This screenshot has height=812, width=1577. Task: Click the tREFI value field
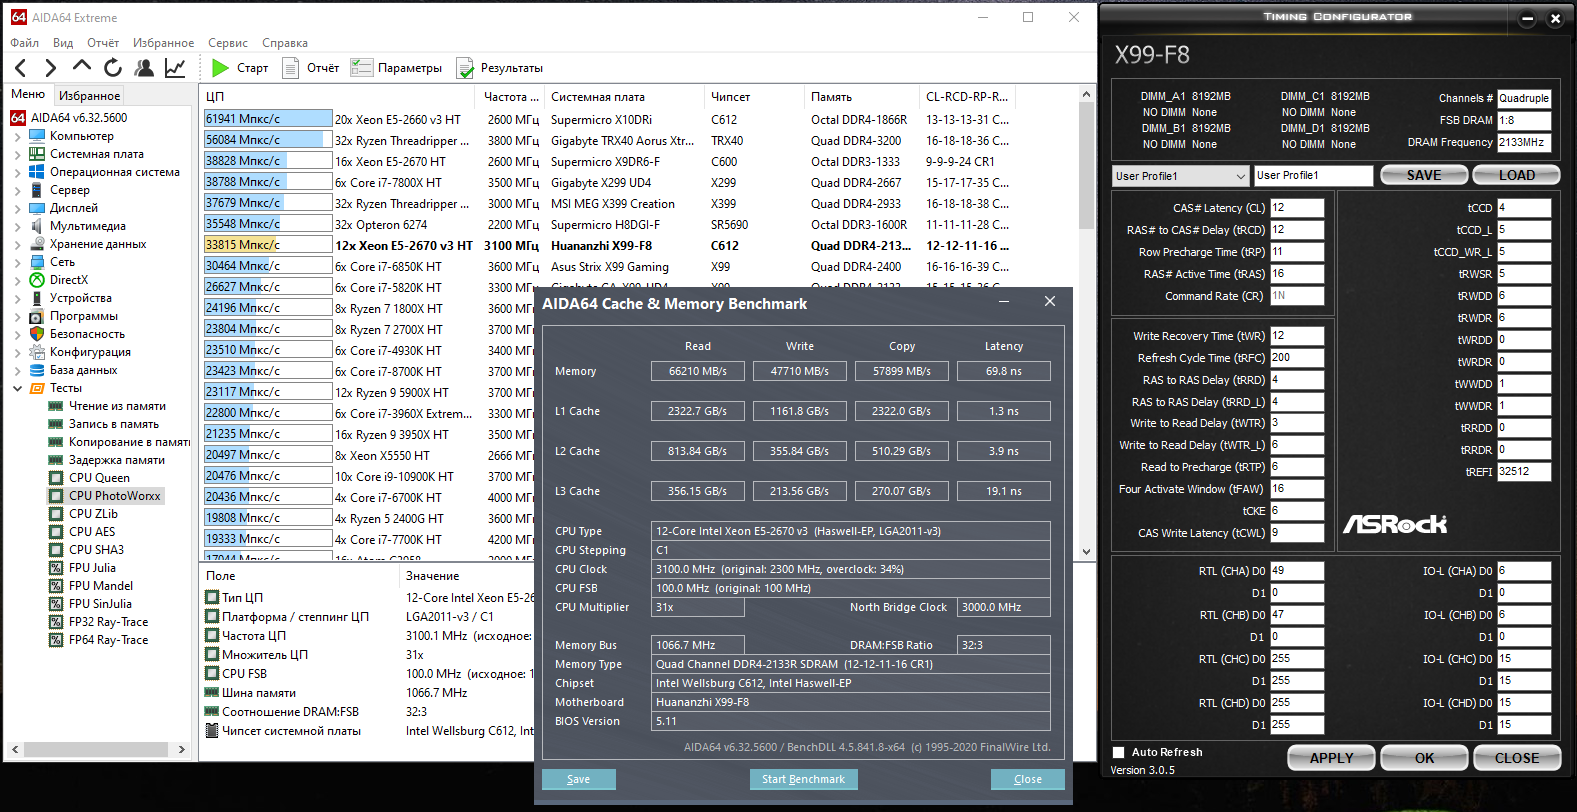click(x=1524, y=472)
